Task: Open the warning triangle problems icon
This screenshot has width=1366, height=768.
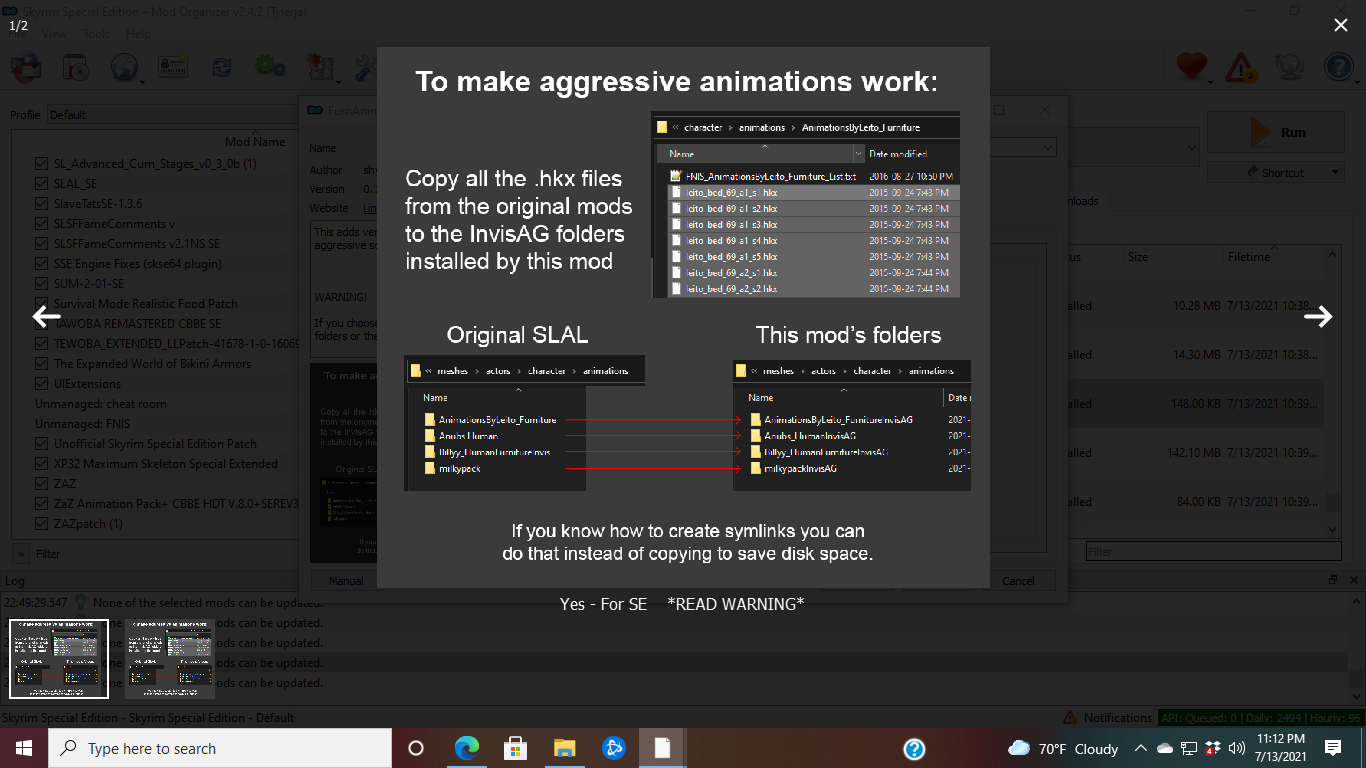Action: (1241, 67)
